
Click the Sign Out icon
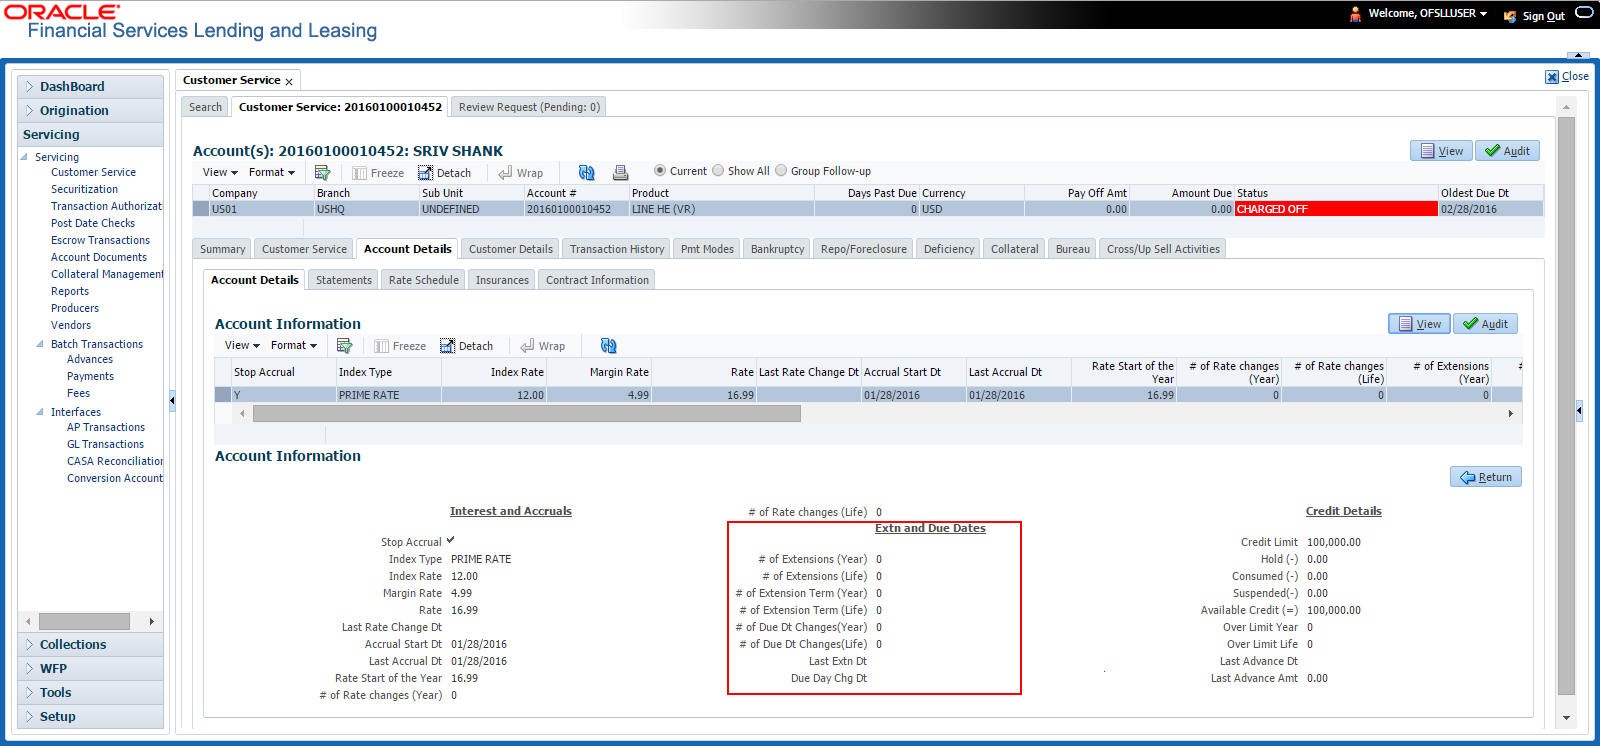coord(1510,15)
